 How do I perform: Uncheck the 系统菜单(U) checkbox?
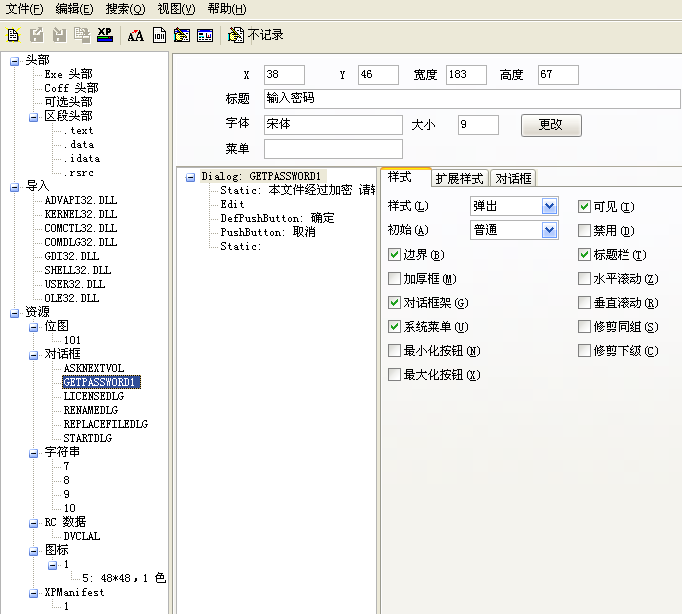394,326
